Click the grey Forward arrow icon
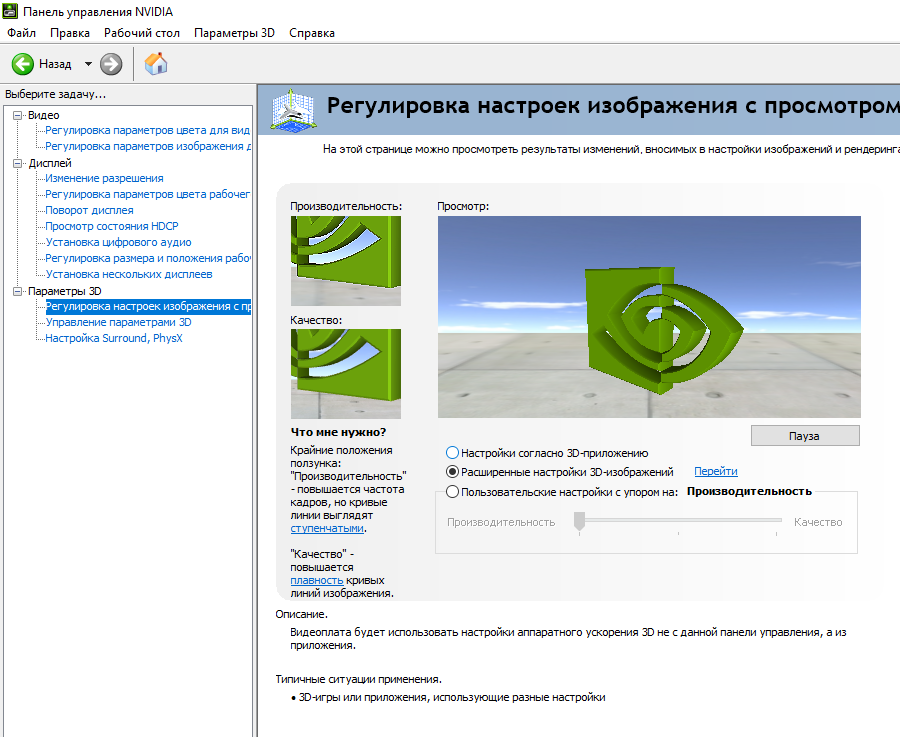Image resolution: width=900 pixels, height=737 pixels. (x=111, y=64)
